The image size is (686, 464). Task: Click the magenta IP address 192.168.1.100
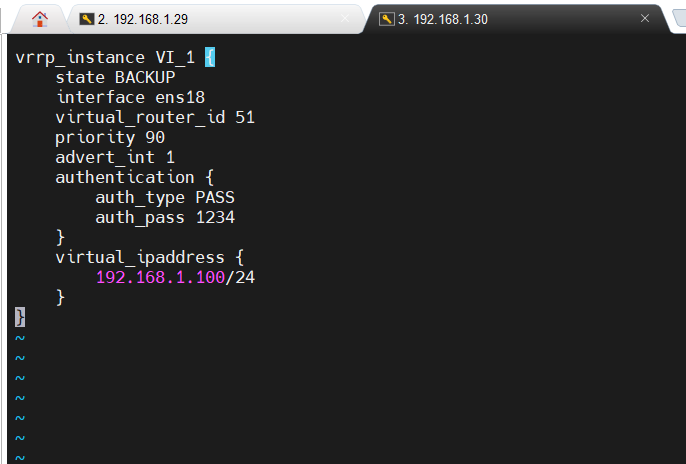(x=160, y=277)
